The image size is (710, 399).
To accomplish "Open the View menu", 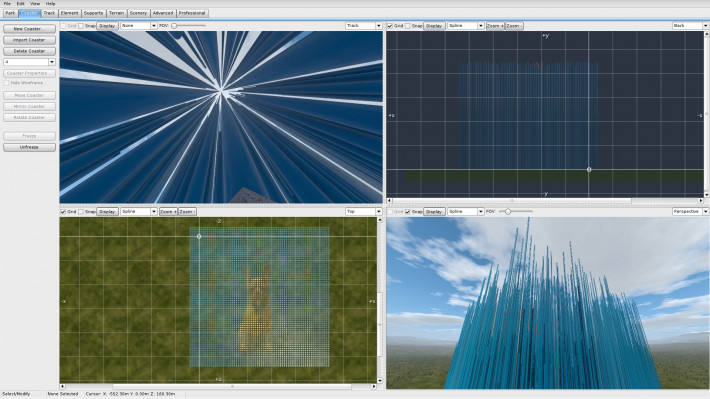I will [35, 4].
